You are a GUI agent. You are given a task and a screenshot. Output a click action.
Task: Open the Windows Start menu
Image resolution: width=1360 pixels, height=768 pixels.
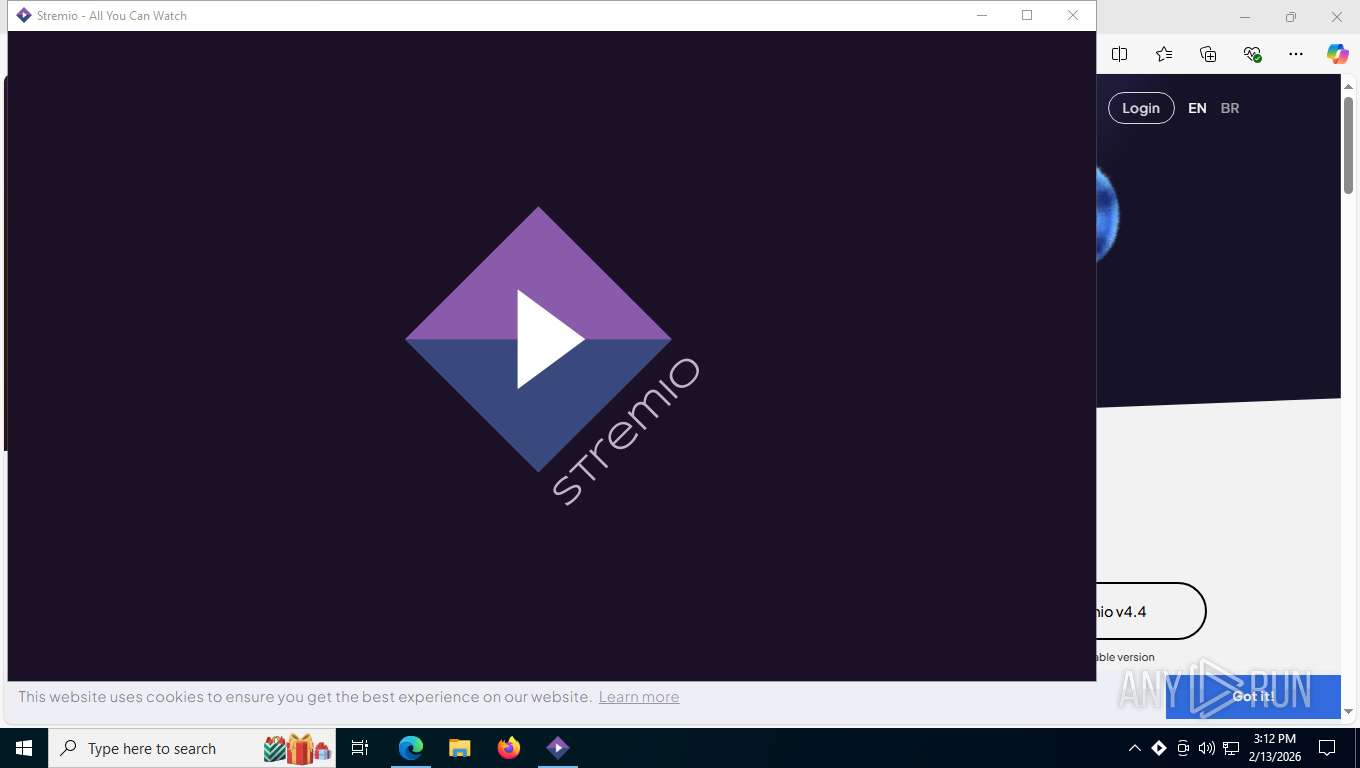coord(24,748)
